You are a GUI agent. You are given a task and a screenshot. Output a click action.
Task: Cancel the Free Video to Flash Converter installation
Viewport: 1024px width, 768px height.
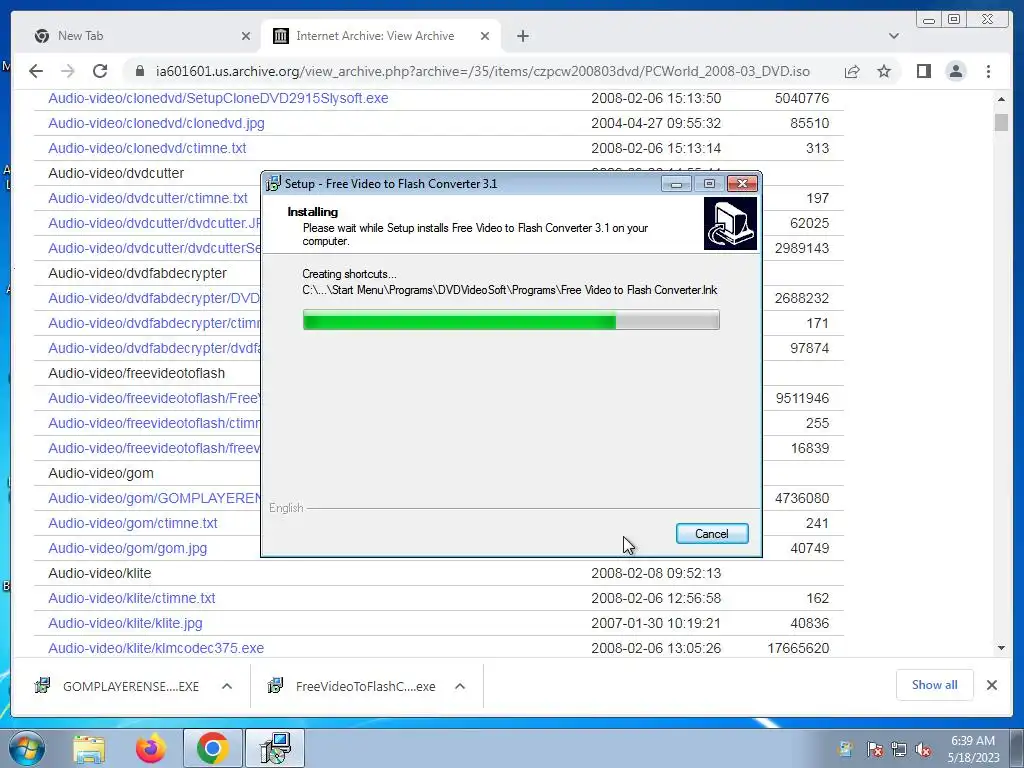(x=712, y=534)
